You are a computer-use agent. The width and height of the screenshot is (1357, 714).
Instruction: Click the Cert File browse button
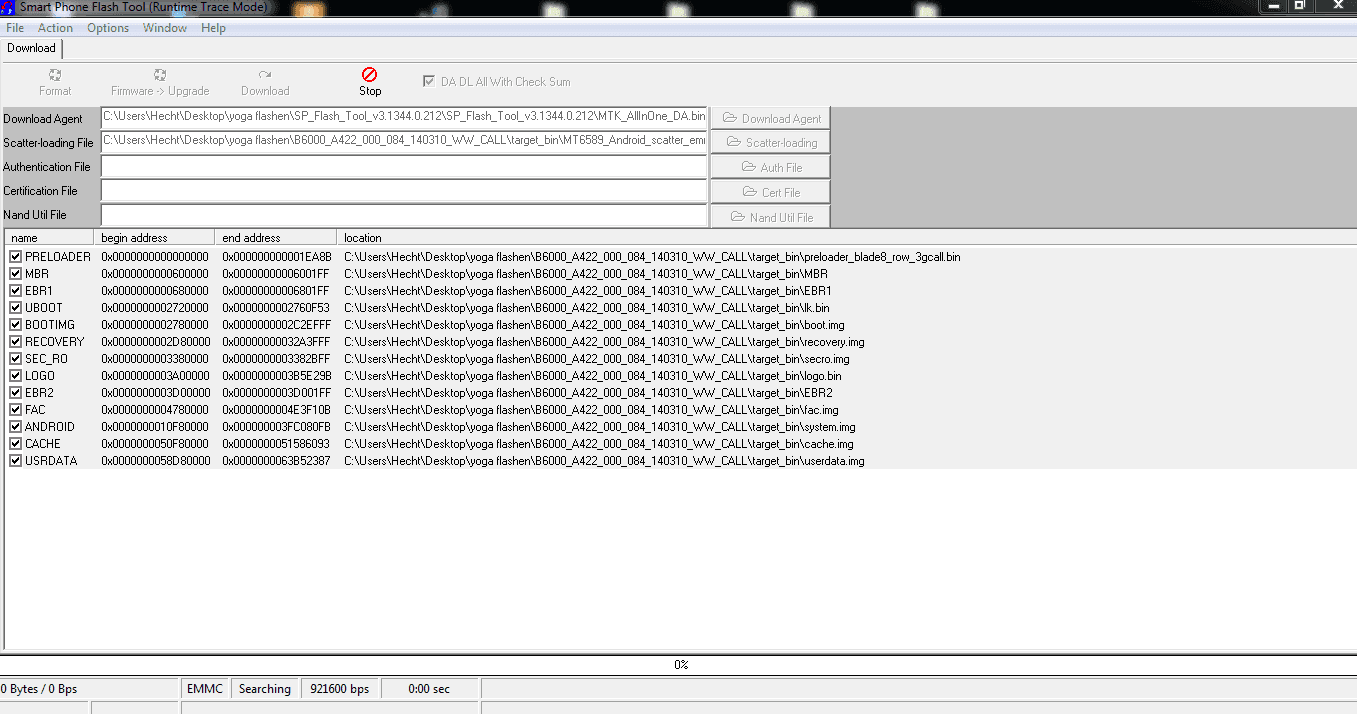coord(770,192)
